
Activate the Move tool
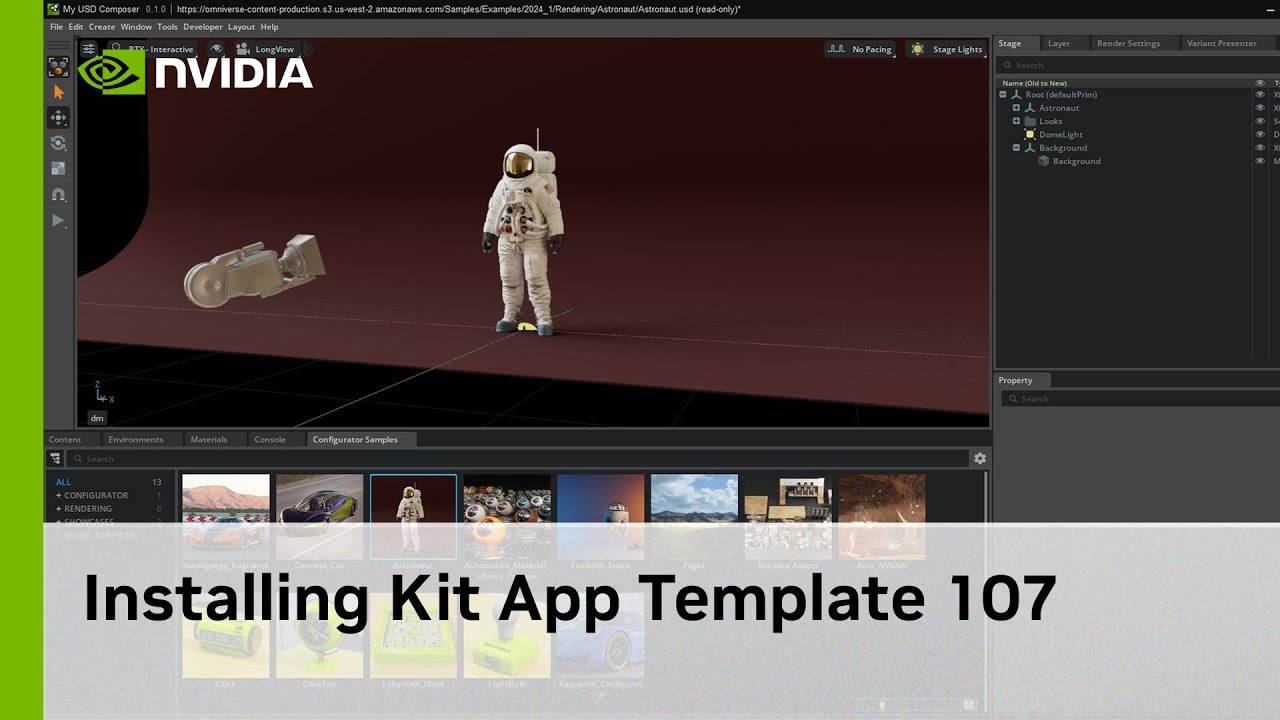58,117
